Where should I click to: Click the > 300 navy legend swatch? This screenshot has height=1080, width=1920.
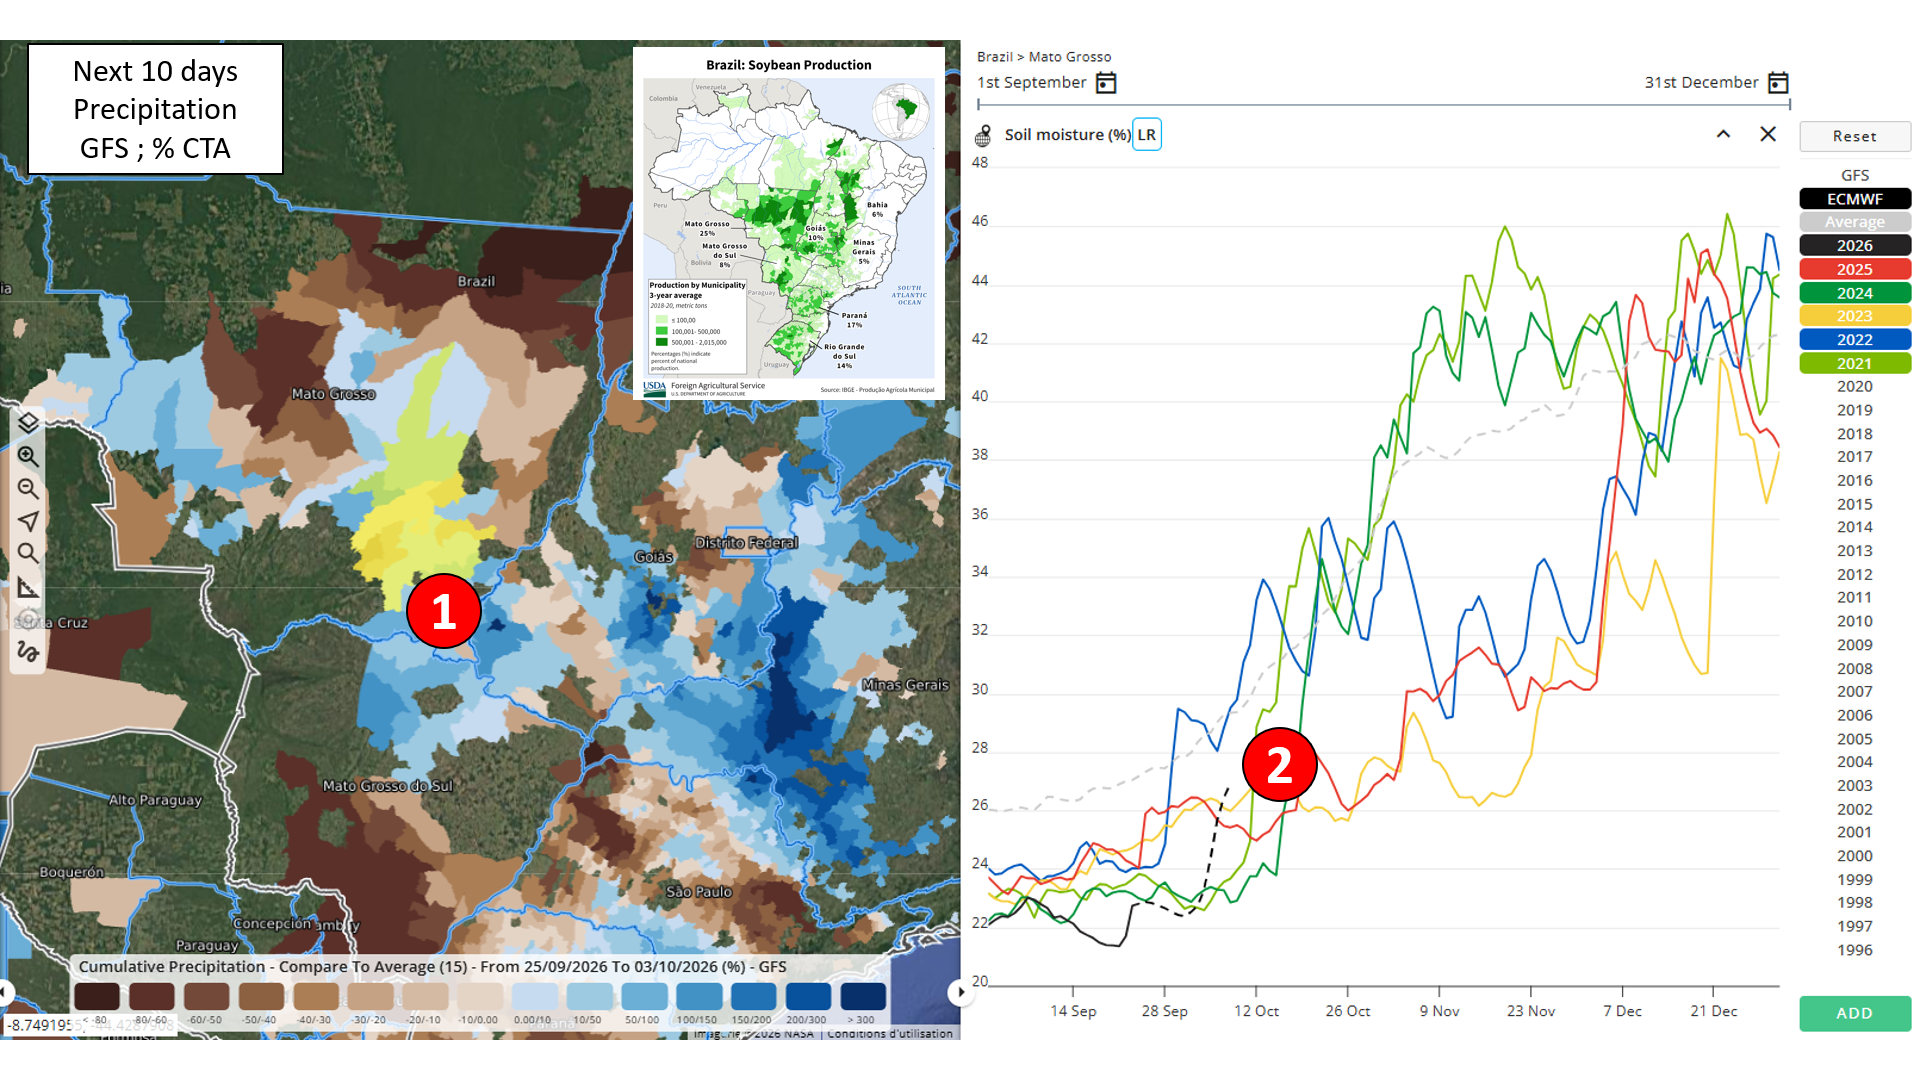click(x=863, y=996)
